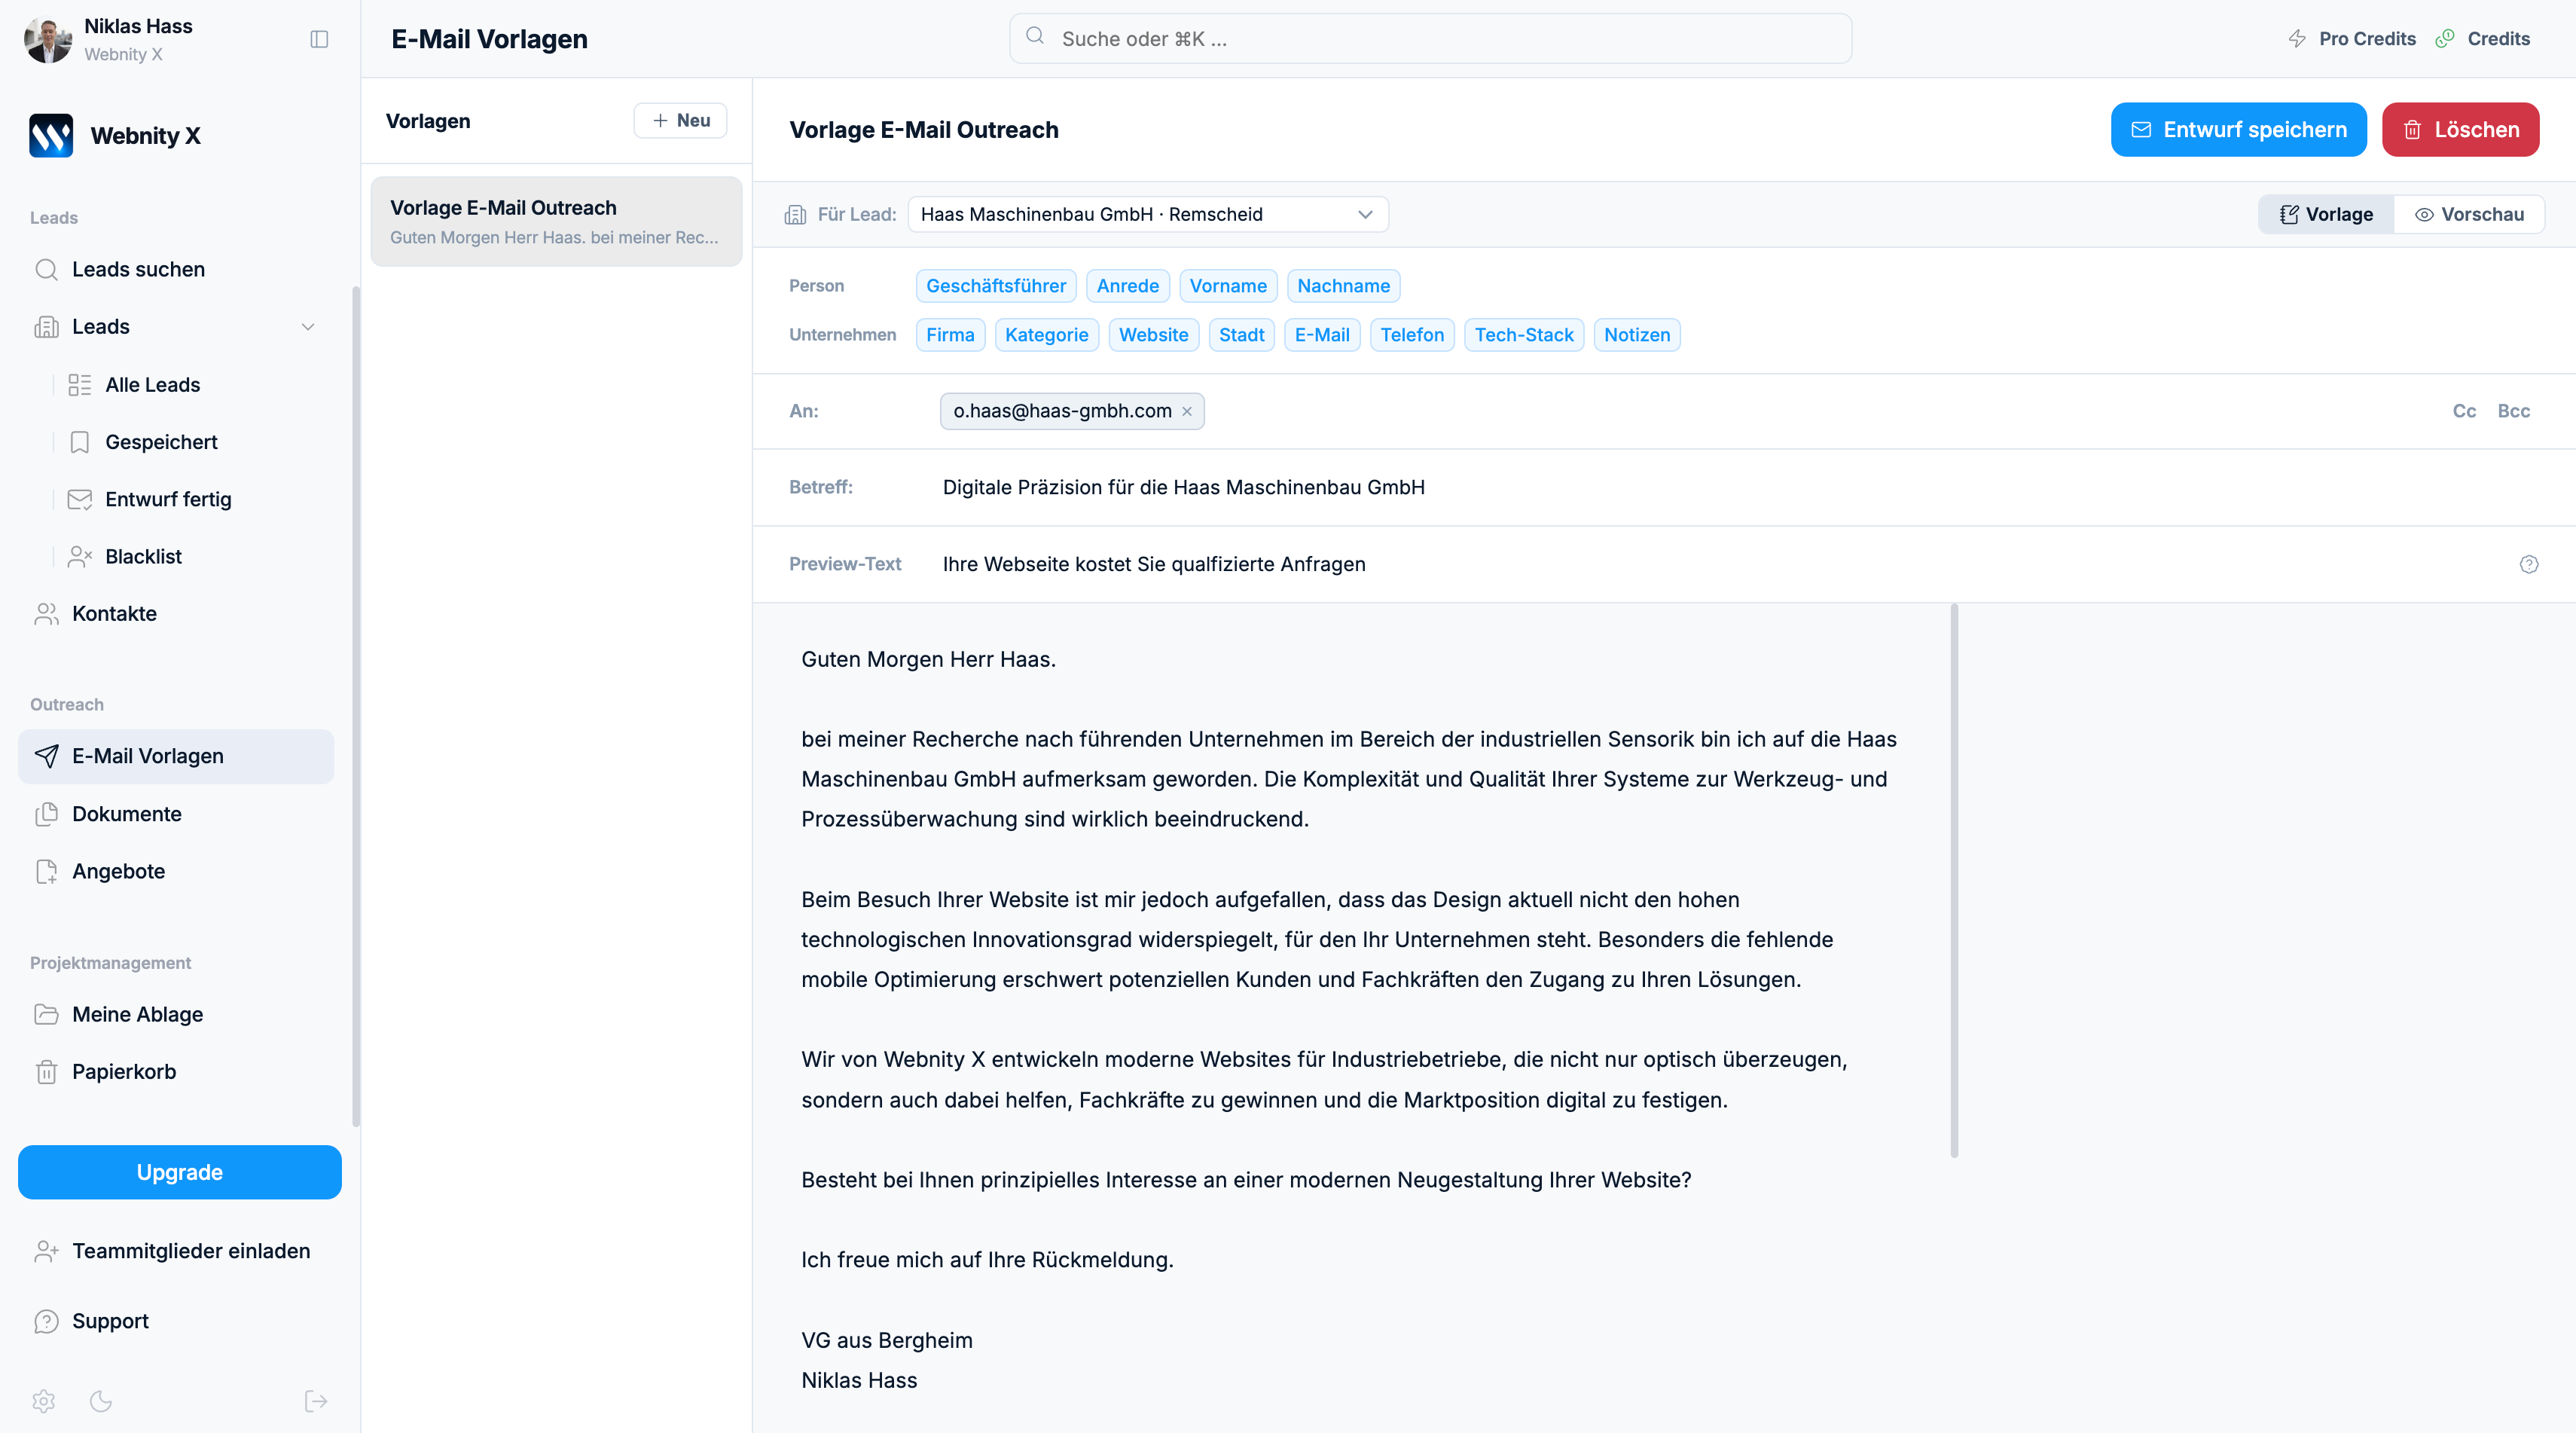Image resolution: width=2576 pixels, height=1433 pixels.
Task: Create new template with Neu button
Action: [x=680, y=121]
